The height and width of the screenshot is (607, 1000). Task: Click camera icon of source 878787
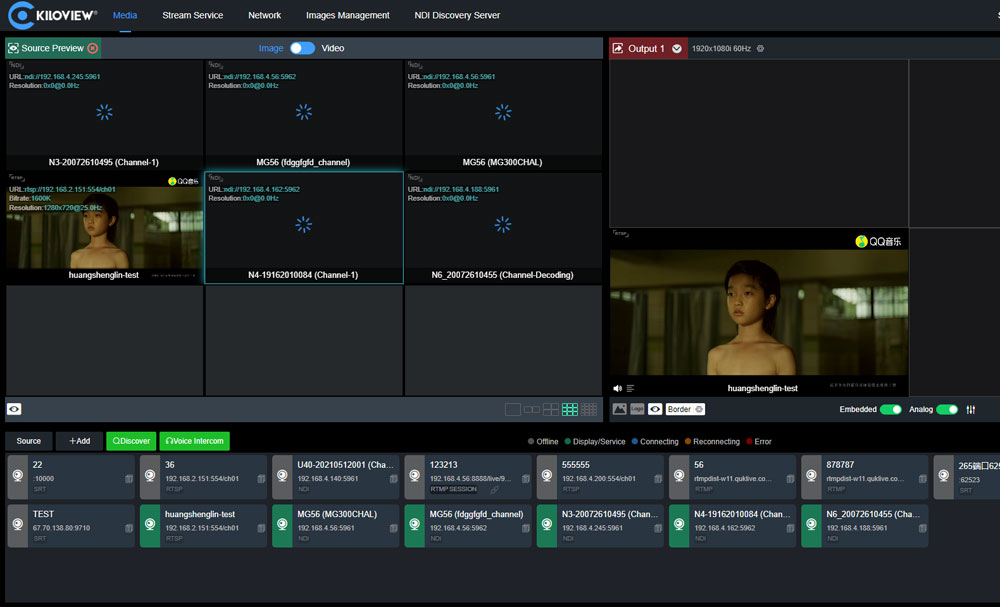[x=811, y=476]
